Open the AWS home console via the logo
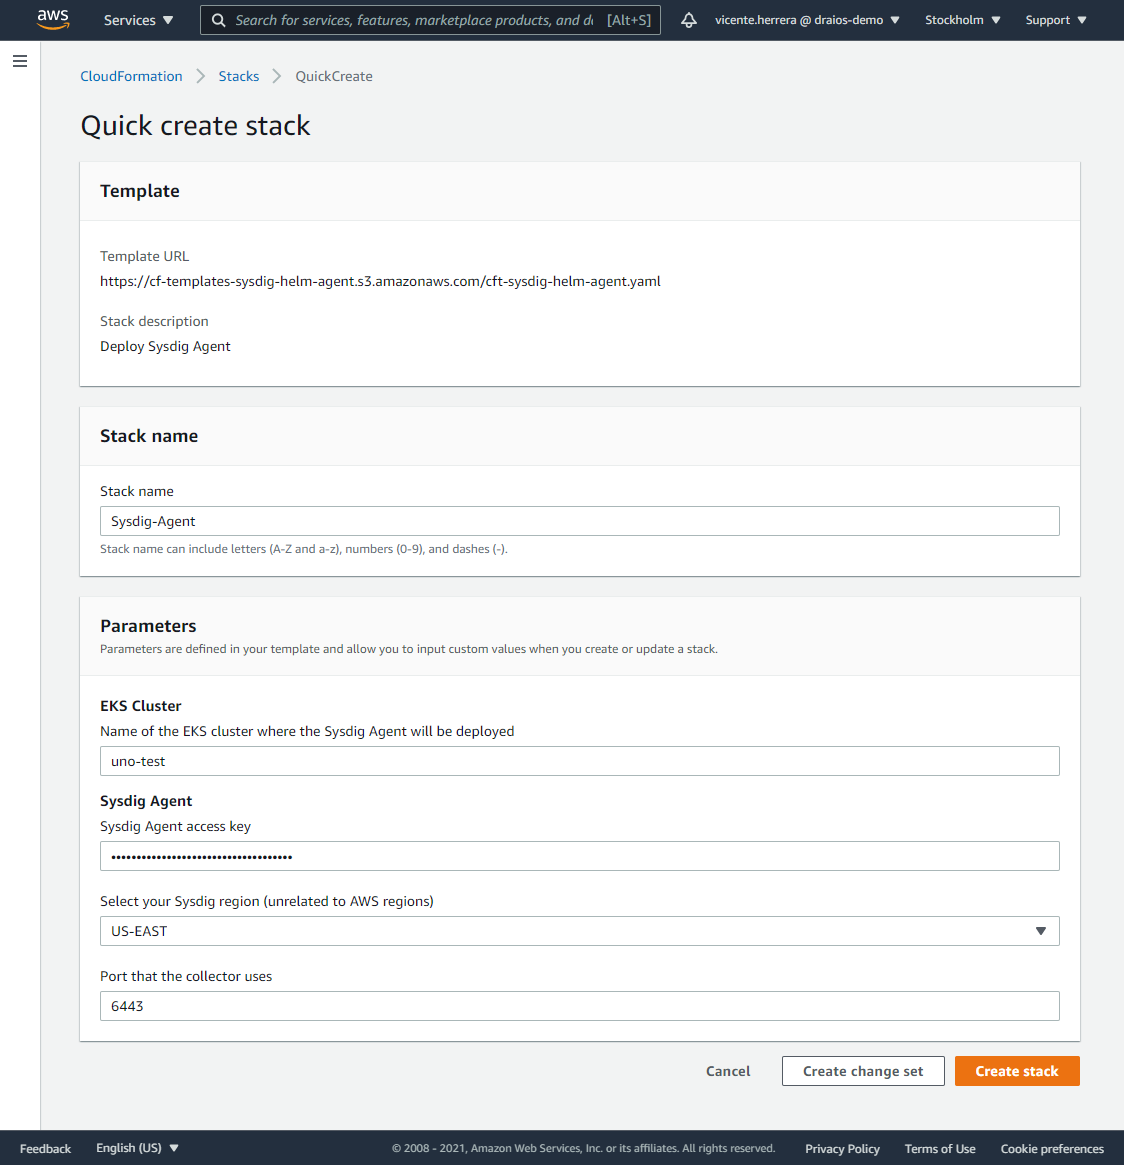The image size is (1124, 1165). click(52, 19)
